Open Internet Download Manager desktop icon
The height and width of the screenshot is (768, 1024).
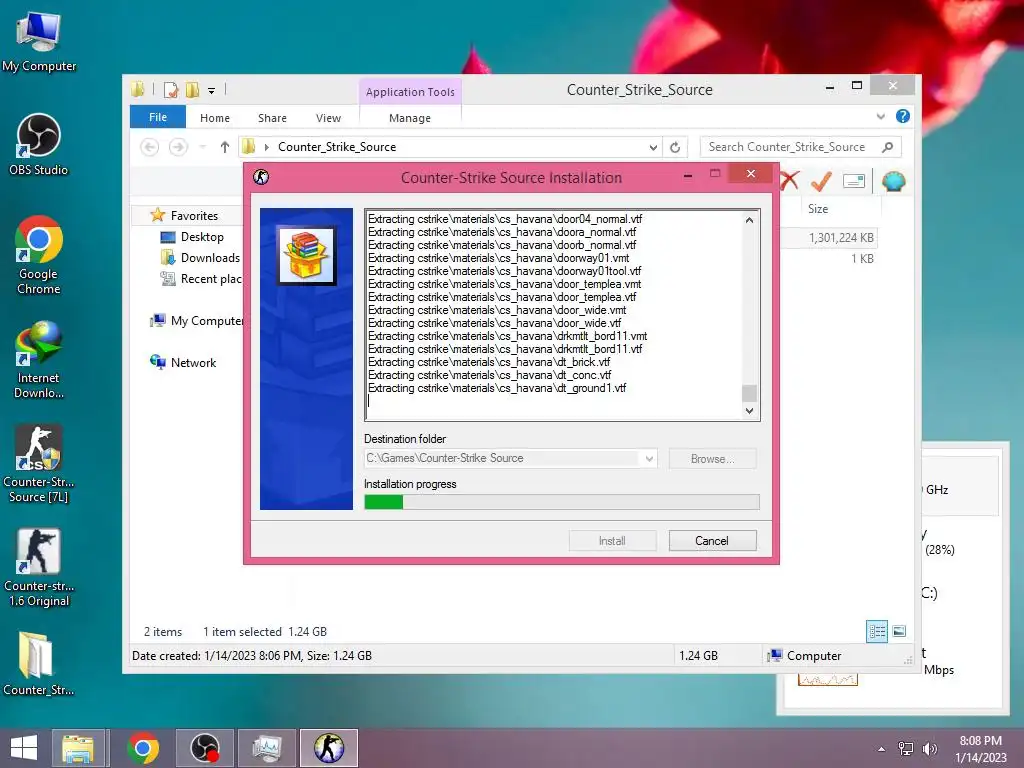(x=39, y=359)
